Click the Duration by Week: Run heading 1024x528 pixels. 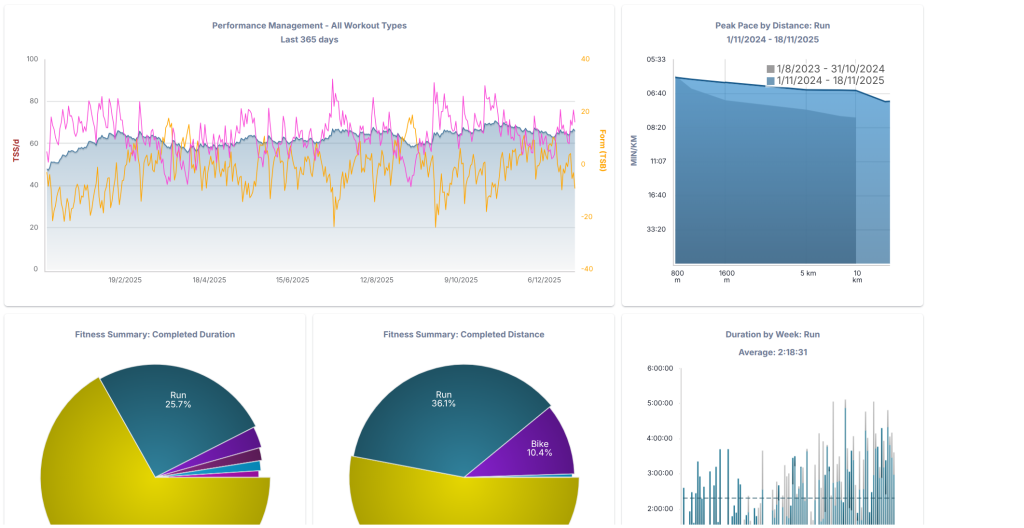coord(772,334)
